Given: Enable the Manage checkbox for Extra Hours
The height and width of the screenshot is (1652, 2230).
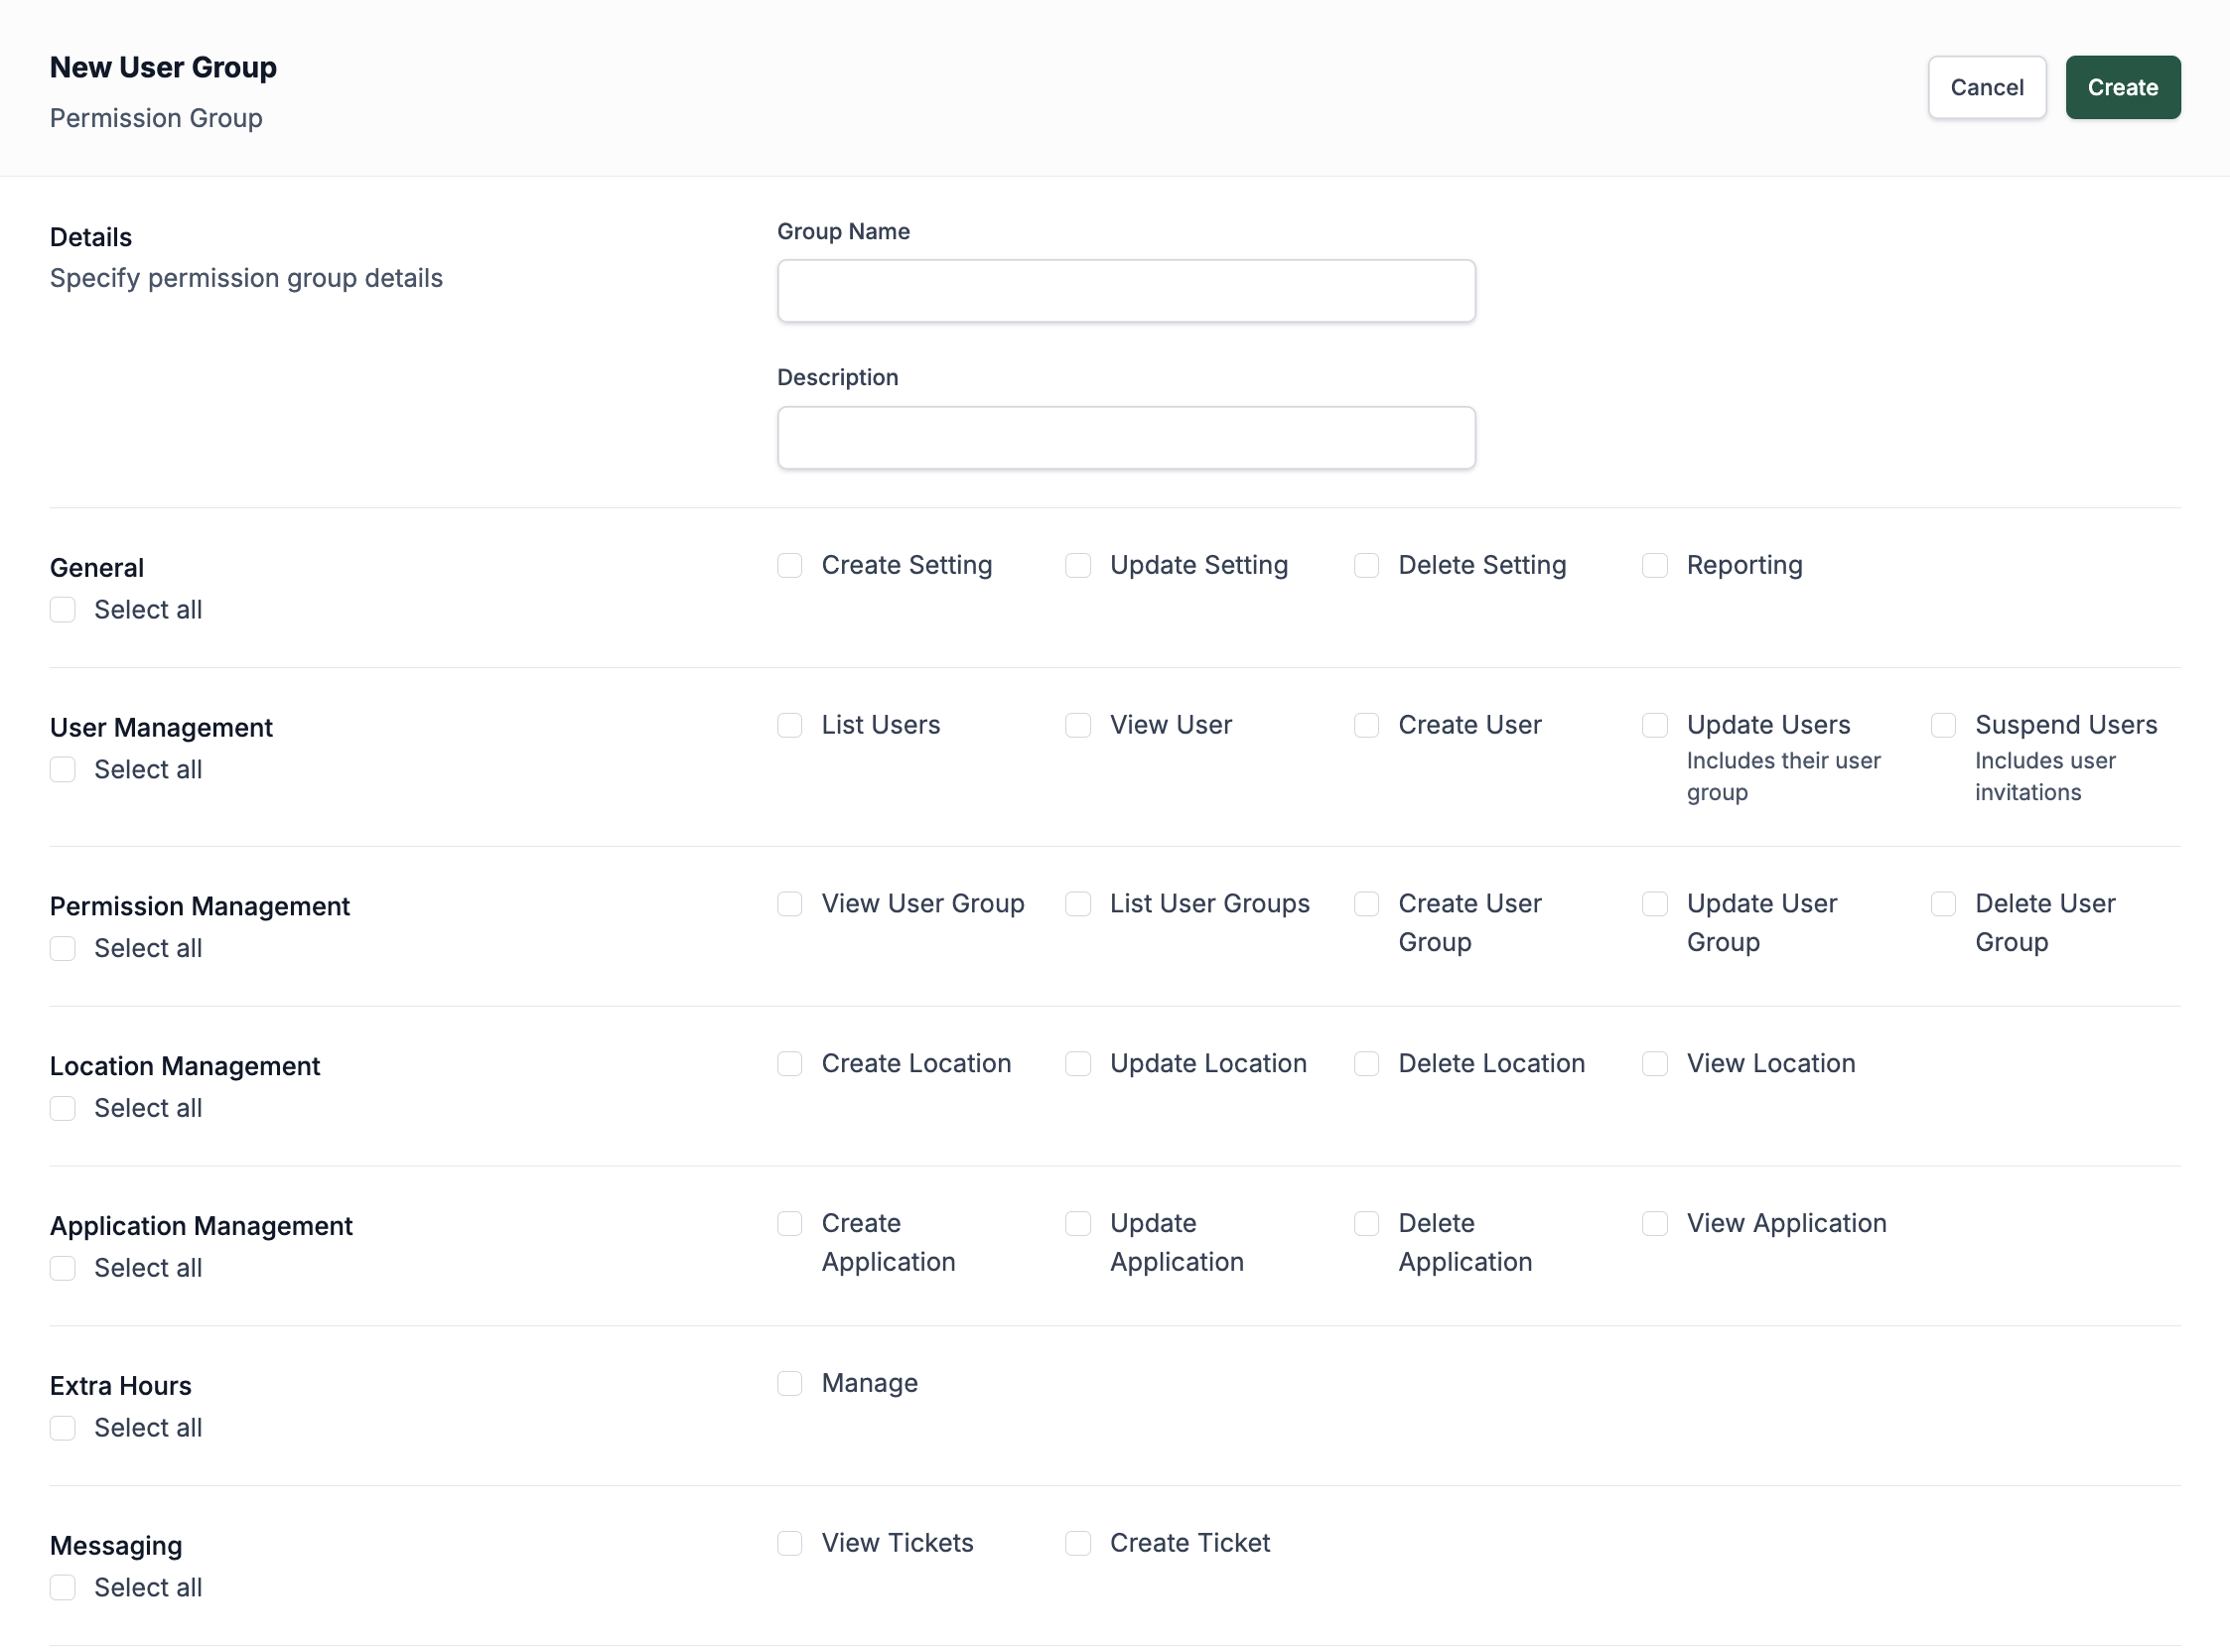Looking at the screenshot, I should tap(790, 1384).
